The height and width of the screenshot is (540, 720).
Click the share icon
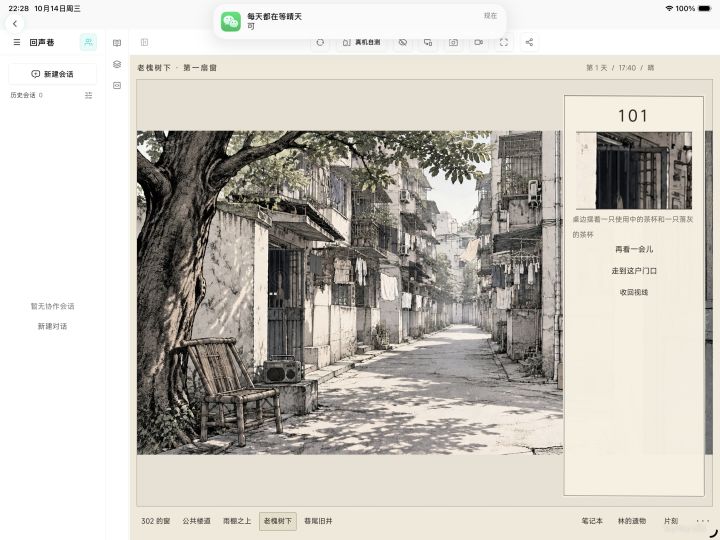[x=529, y=42]
